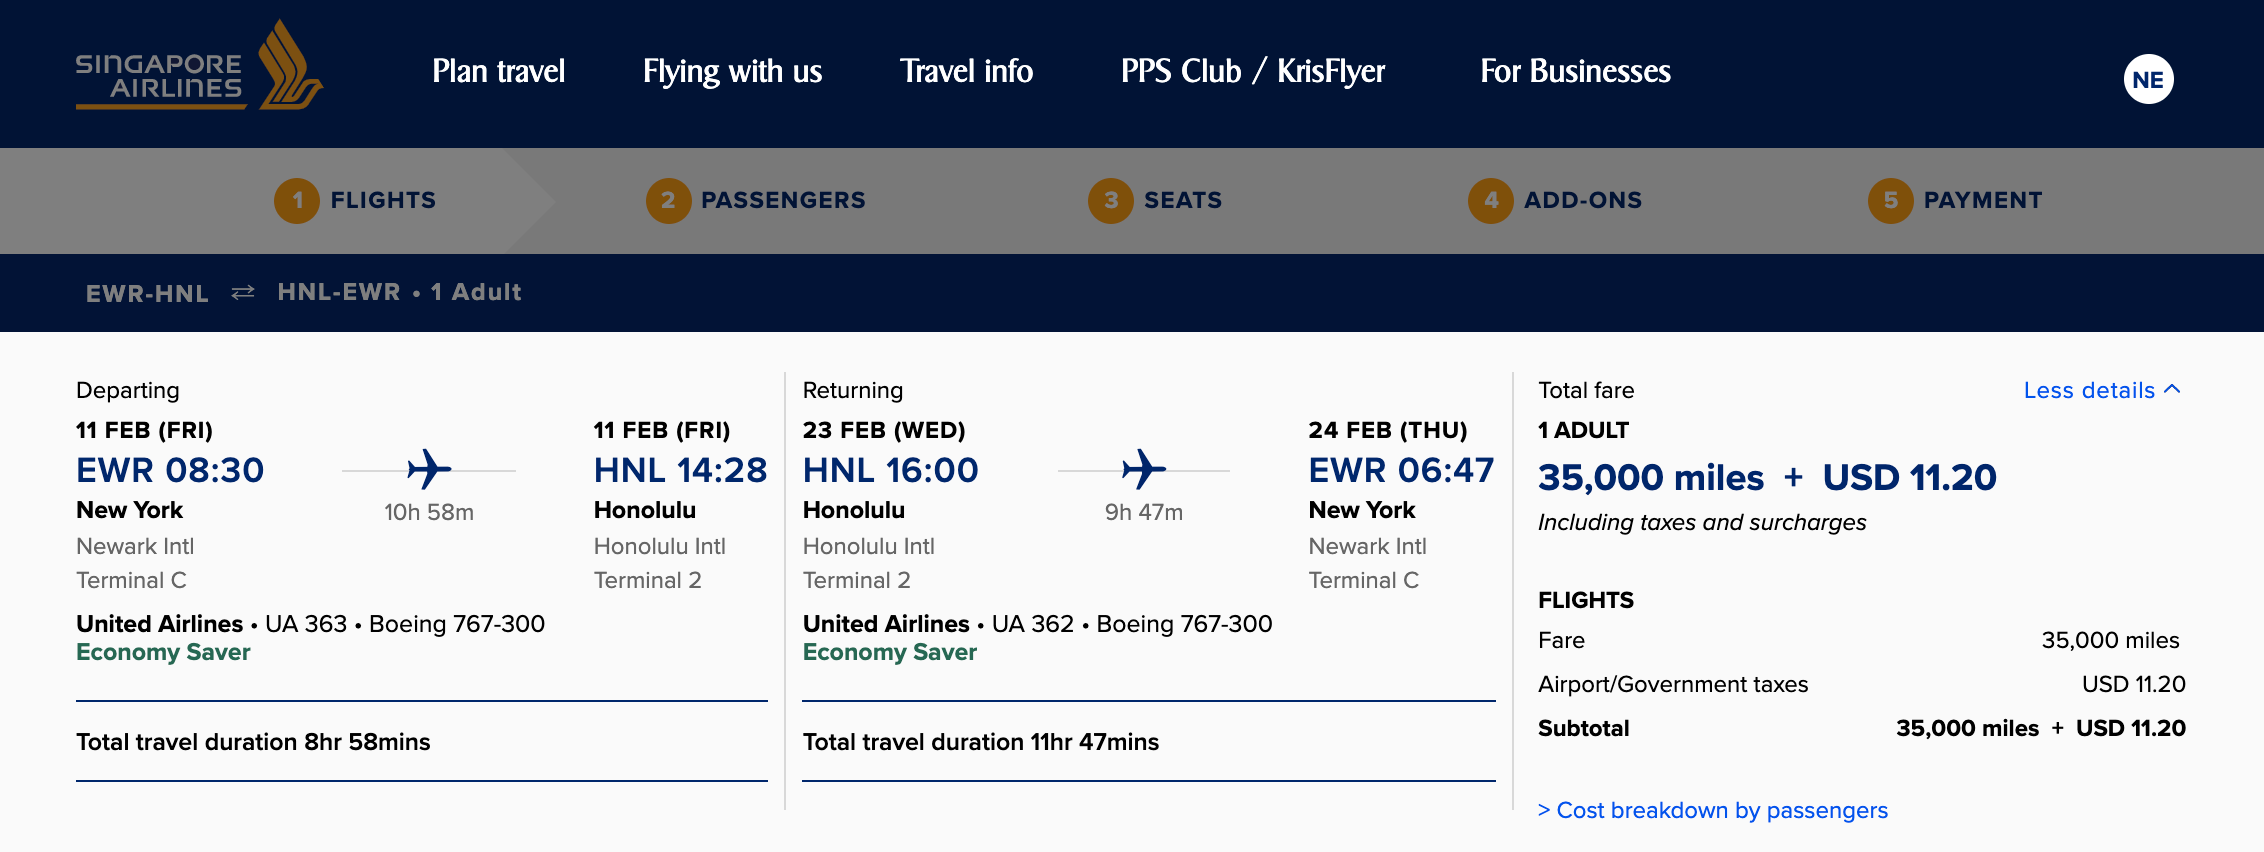Select step 5 PAYMENT circle icon
Viewport: 2264px width, 852px height.
click(1889, 200)
